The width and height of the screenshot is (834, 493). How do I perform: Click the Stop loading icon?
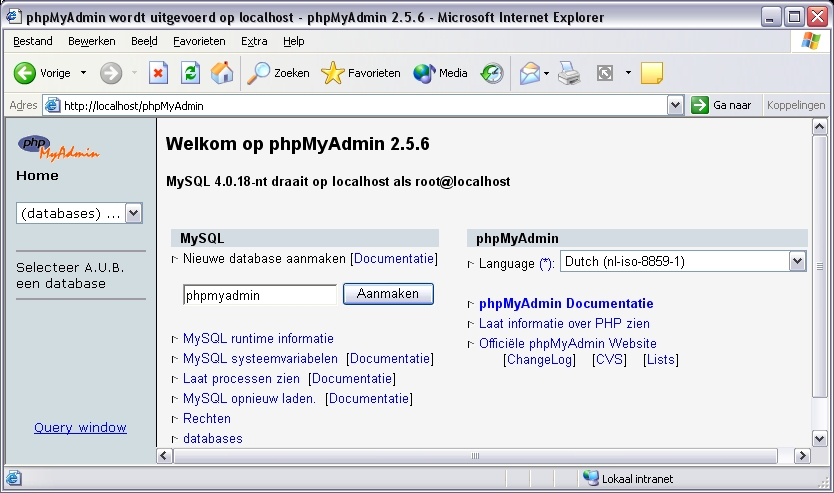158,73
